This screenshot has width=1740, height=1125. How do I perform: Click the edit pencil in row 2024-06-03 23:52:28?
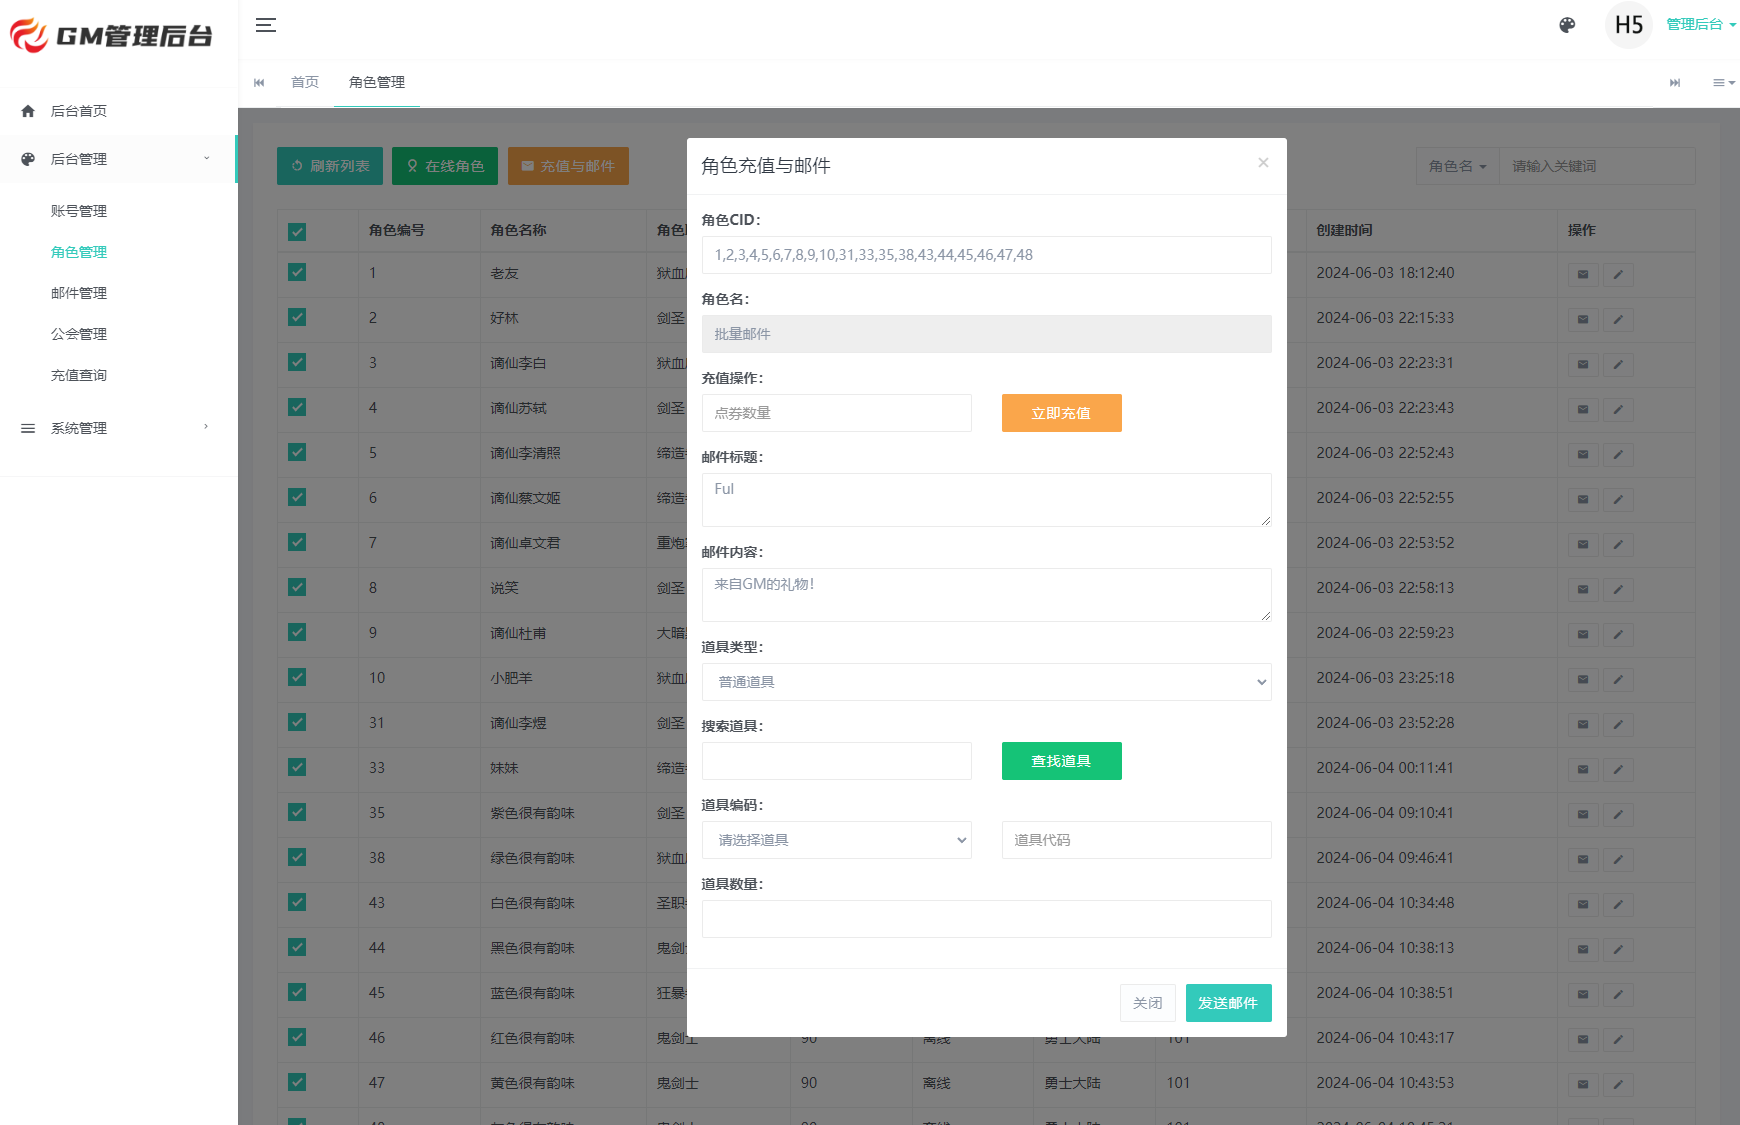coord(1618,724)
